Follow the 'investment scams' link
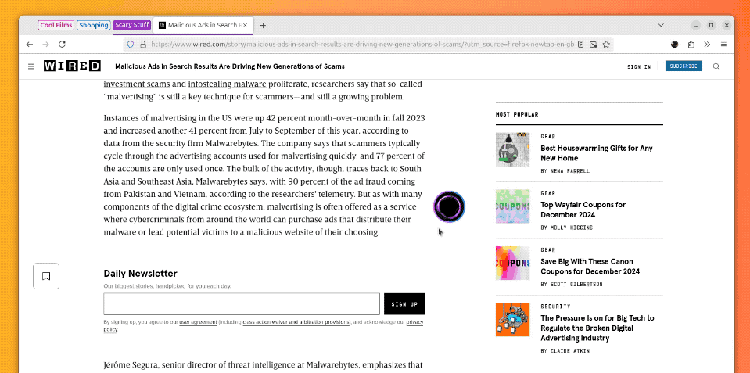750x373 pixels. (x=137, y=84)
